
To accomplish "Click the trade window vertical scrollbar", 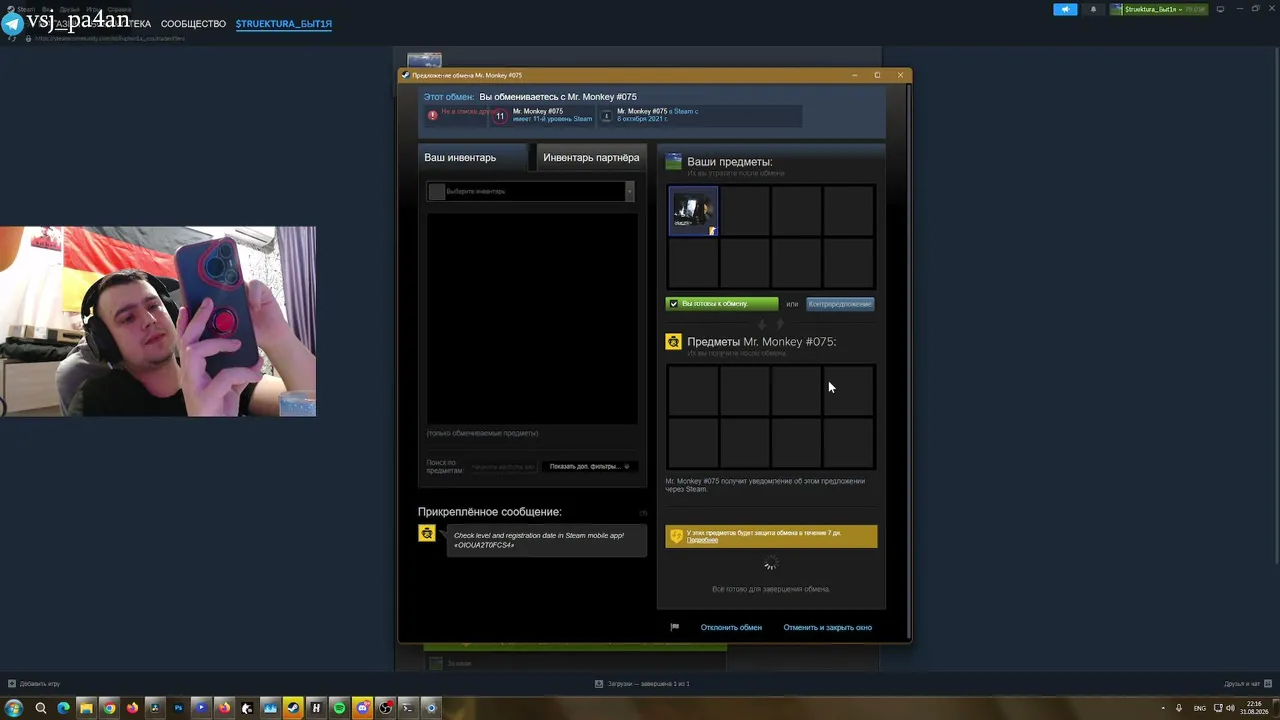I will (x=908, y=360).
